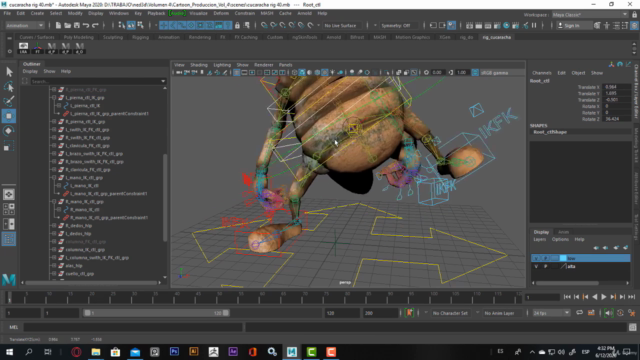Create a new scene from the status line
The width and height of the screenshot is (640, 360).
point(58,25)
